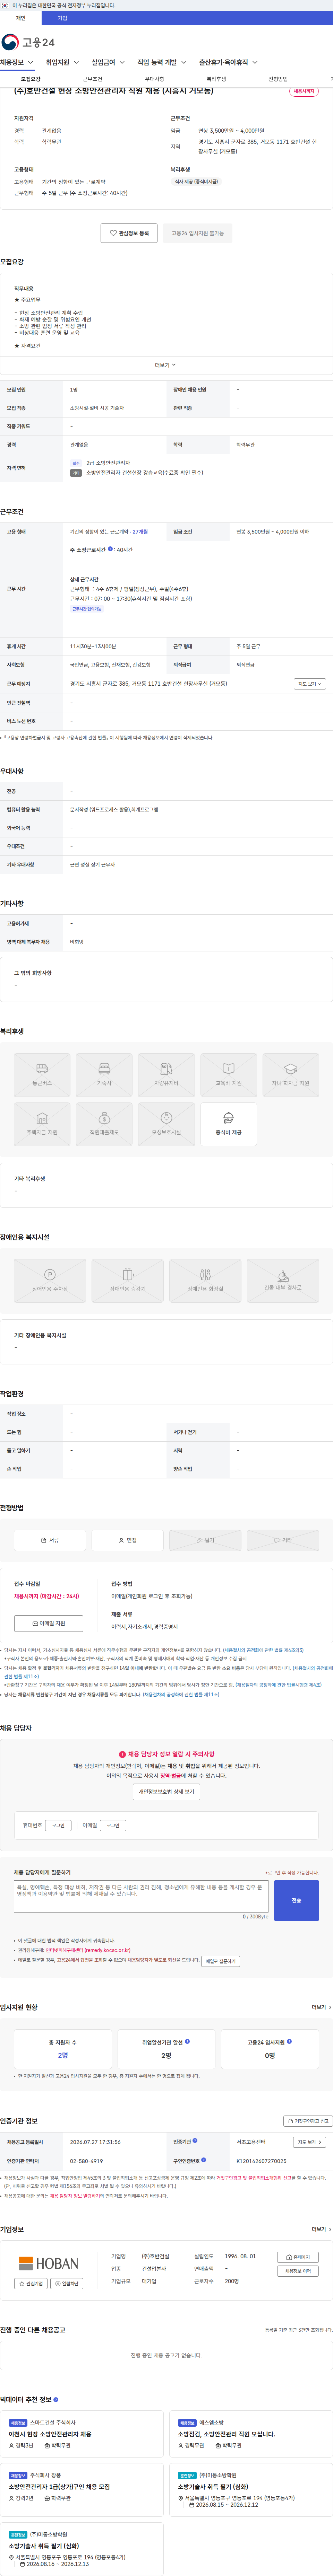Expand the 출산휴가·육아휴직 menu
The width and height of the screenshot is (333, 2576).
click(228, 62)
